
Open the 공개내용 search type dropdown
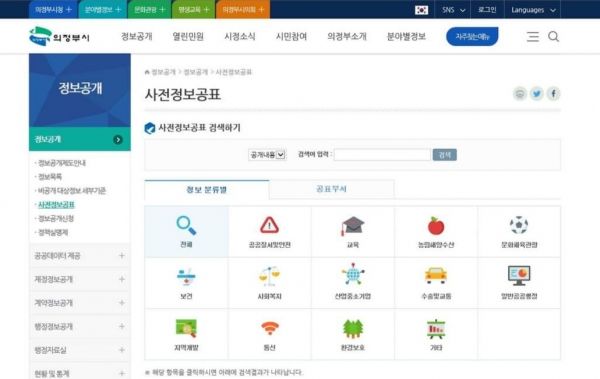tap(267, 155)
